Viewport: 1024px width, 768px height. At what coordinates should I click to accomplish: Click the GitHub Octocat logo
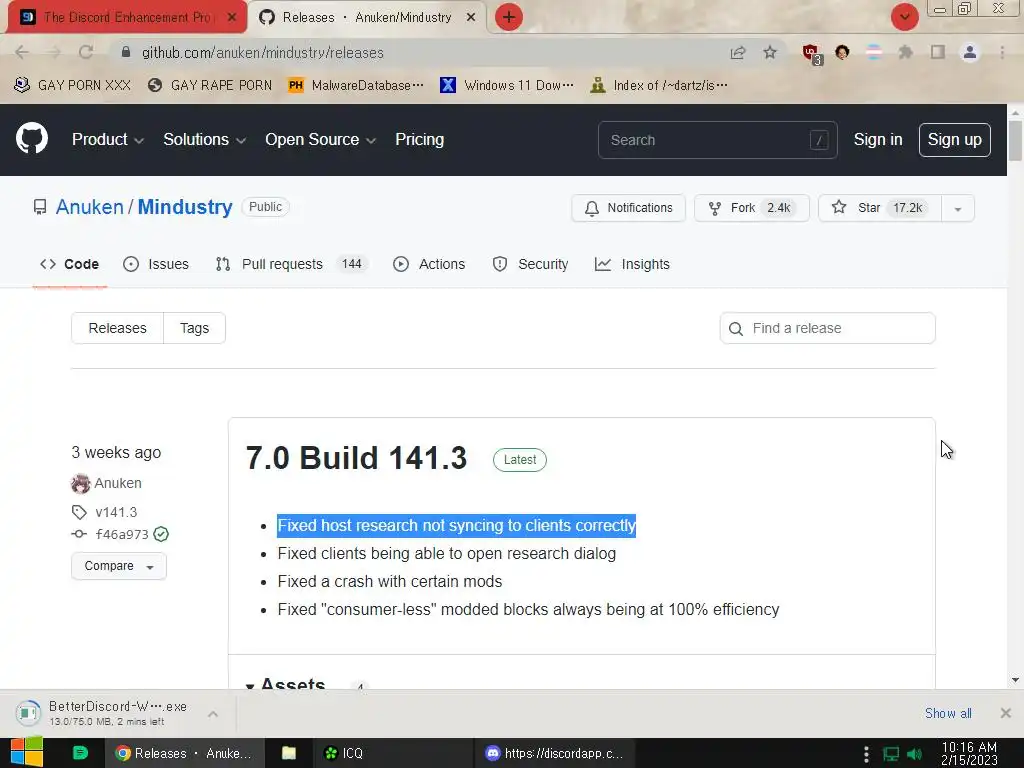(32, 138)
